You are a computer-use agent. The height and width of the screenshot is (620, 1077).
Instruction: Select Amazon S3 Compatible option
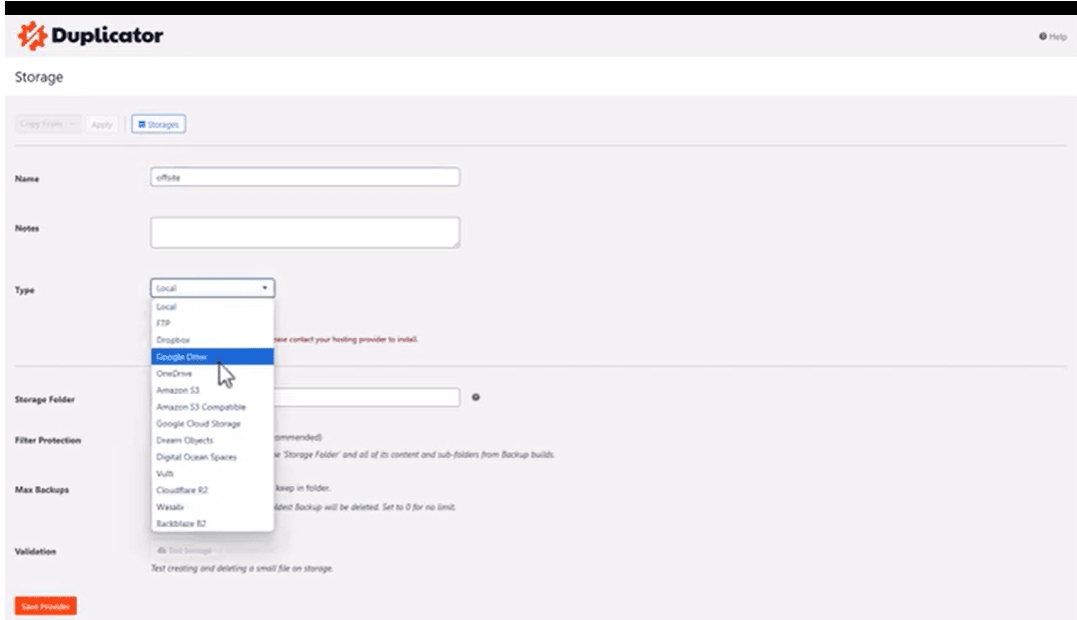pyautogui.click(x=200, y=407)
